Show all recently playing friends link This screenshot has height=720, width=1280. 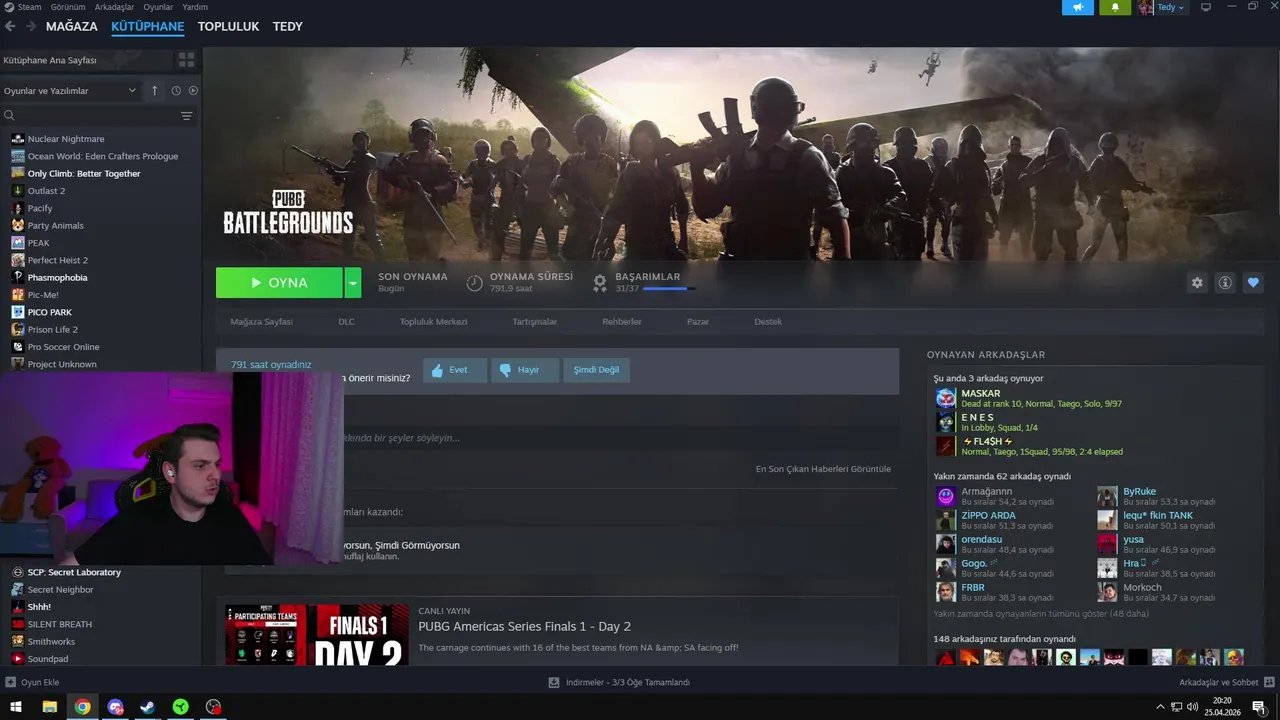click(1041, 614)
